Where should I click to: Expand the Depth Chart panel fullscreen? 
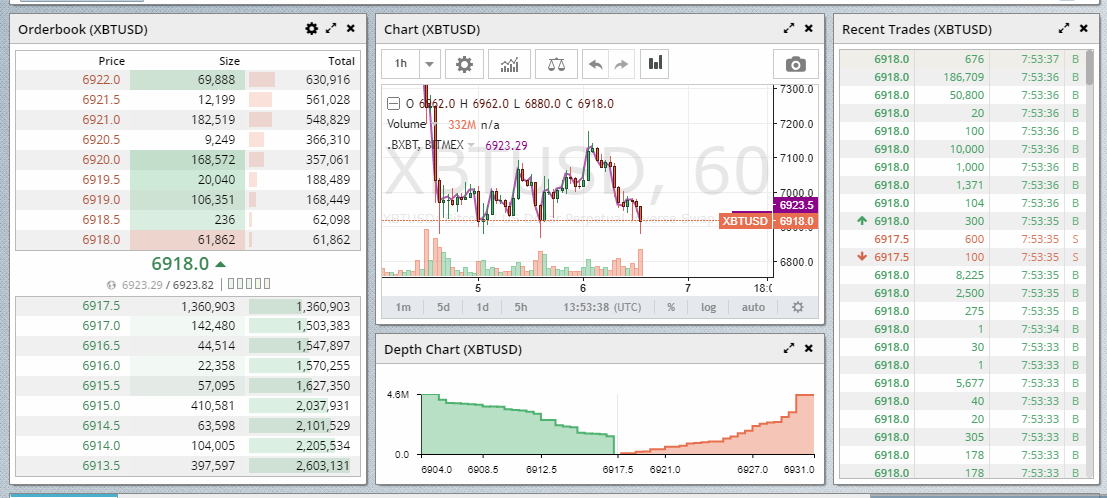coord(789,348)
